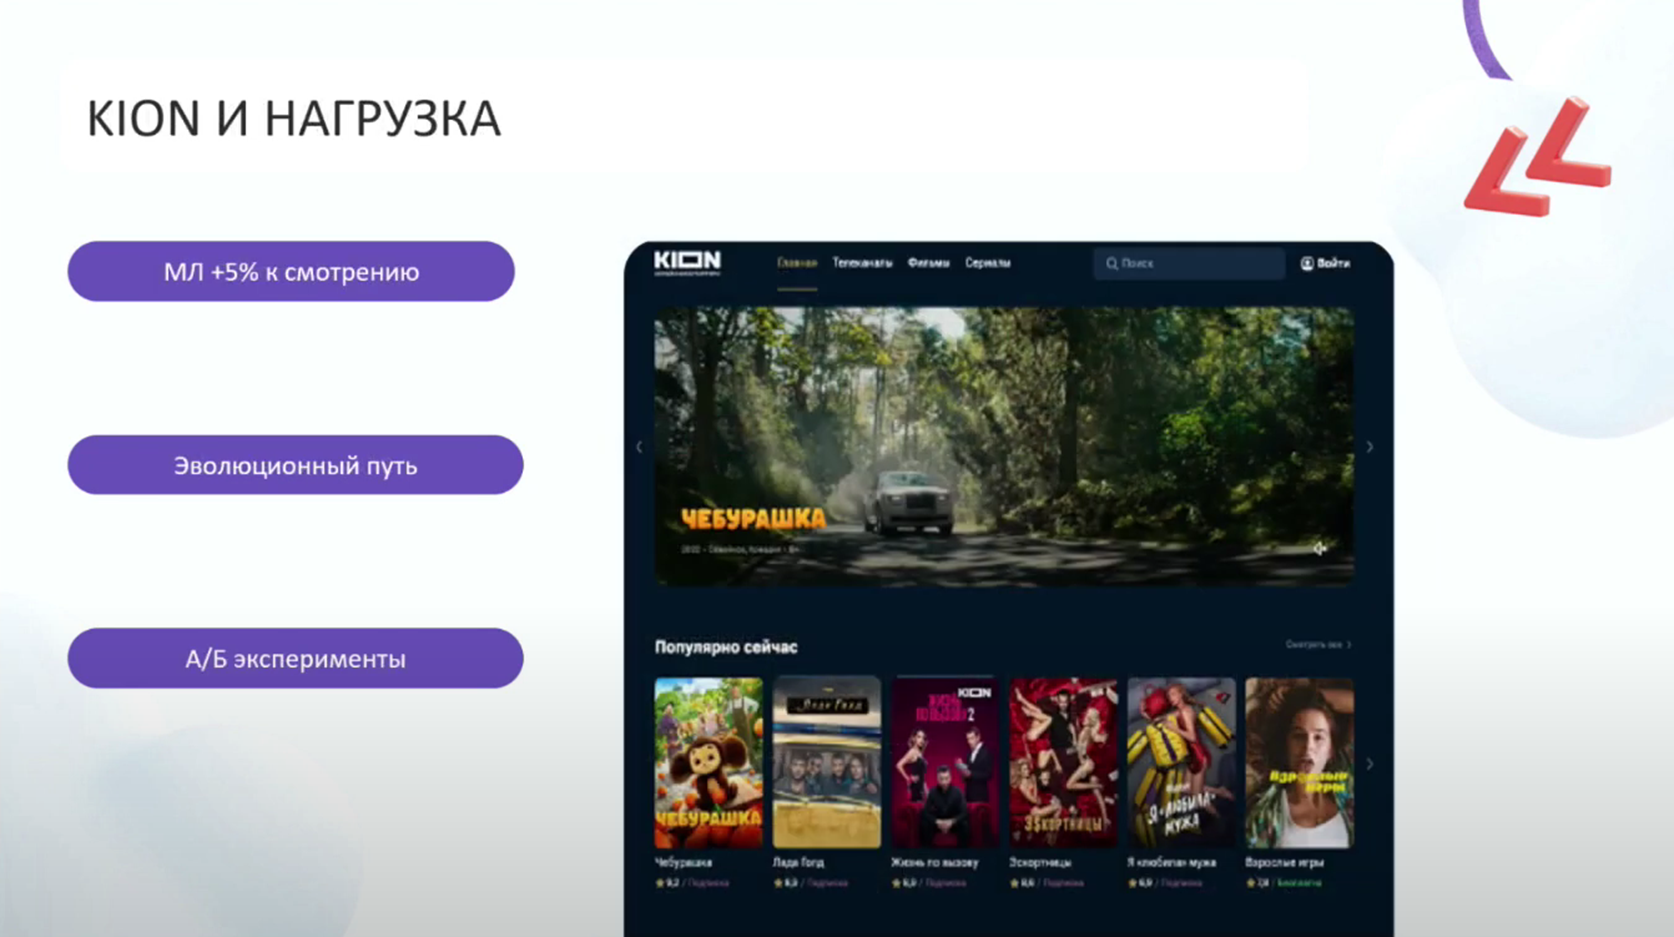This screenshot has width=1674, height=937.
Task: Click the Жизнь по вызову title text
Action: tap(935, 862)
